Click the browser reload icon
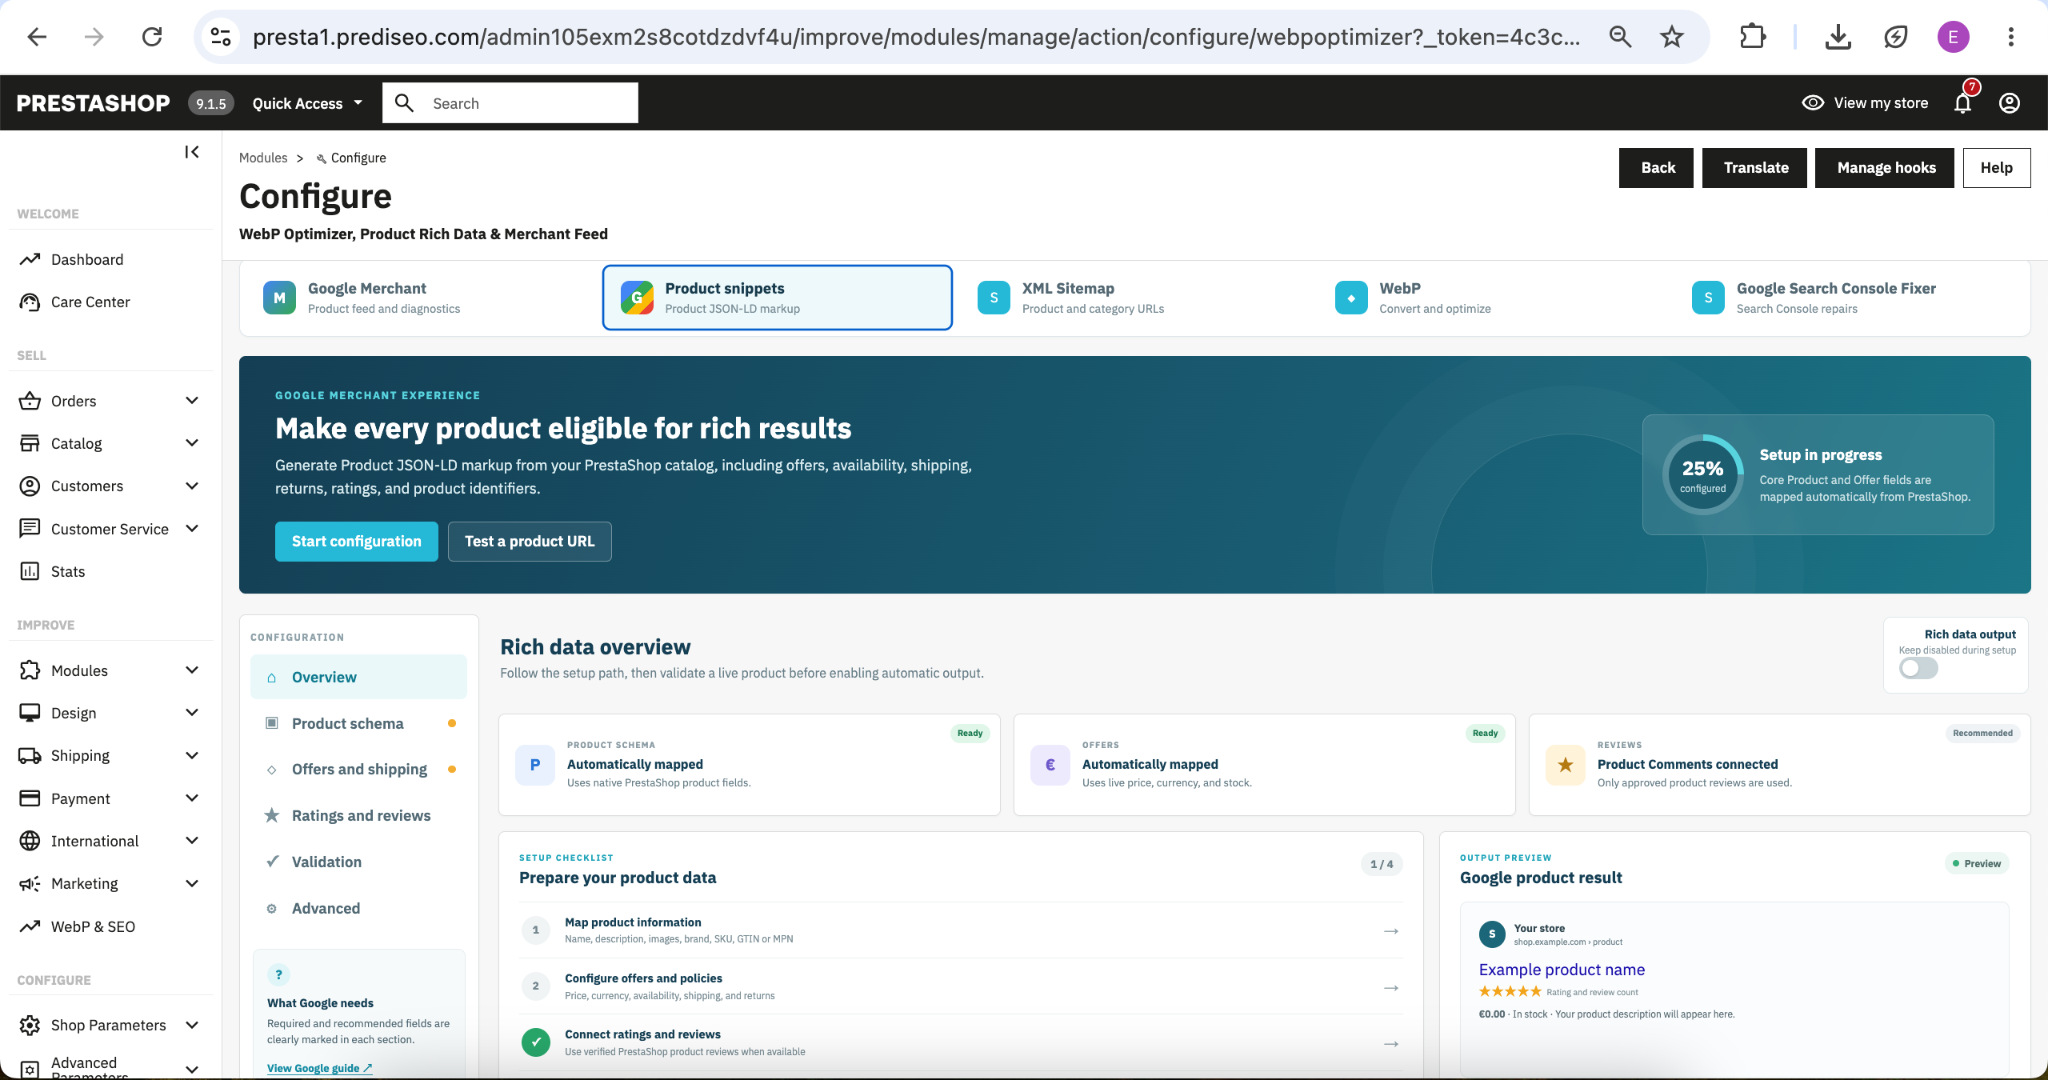The image size is (2048, 1080). [x=152, y=37]
